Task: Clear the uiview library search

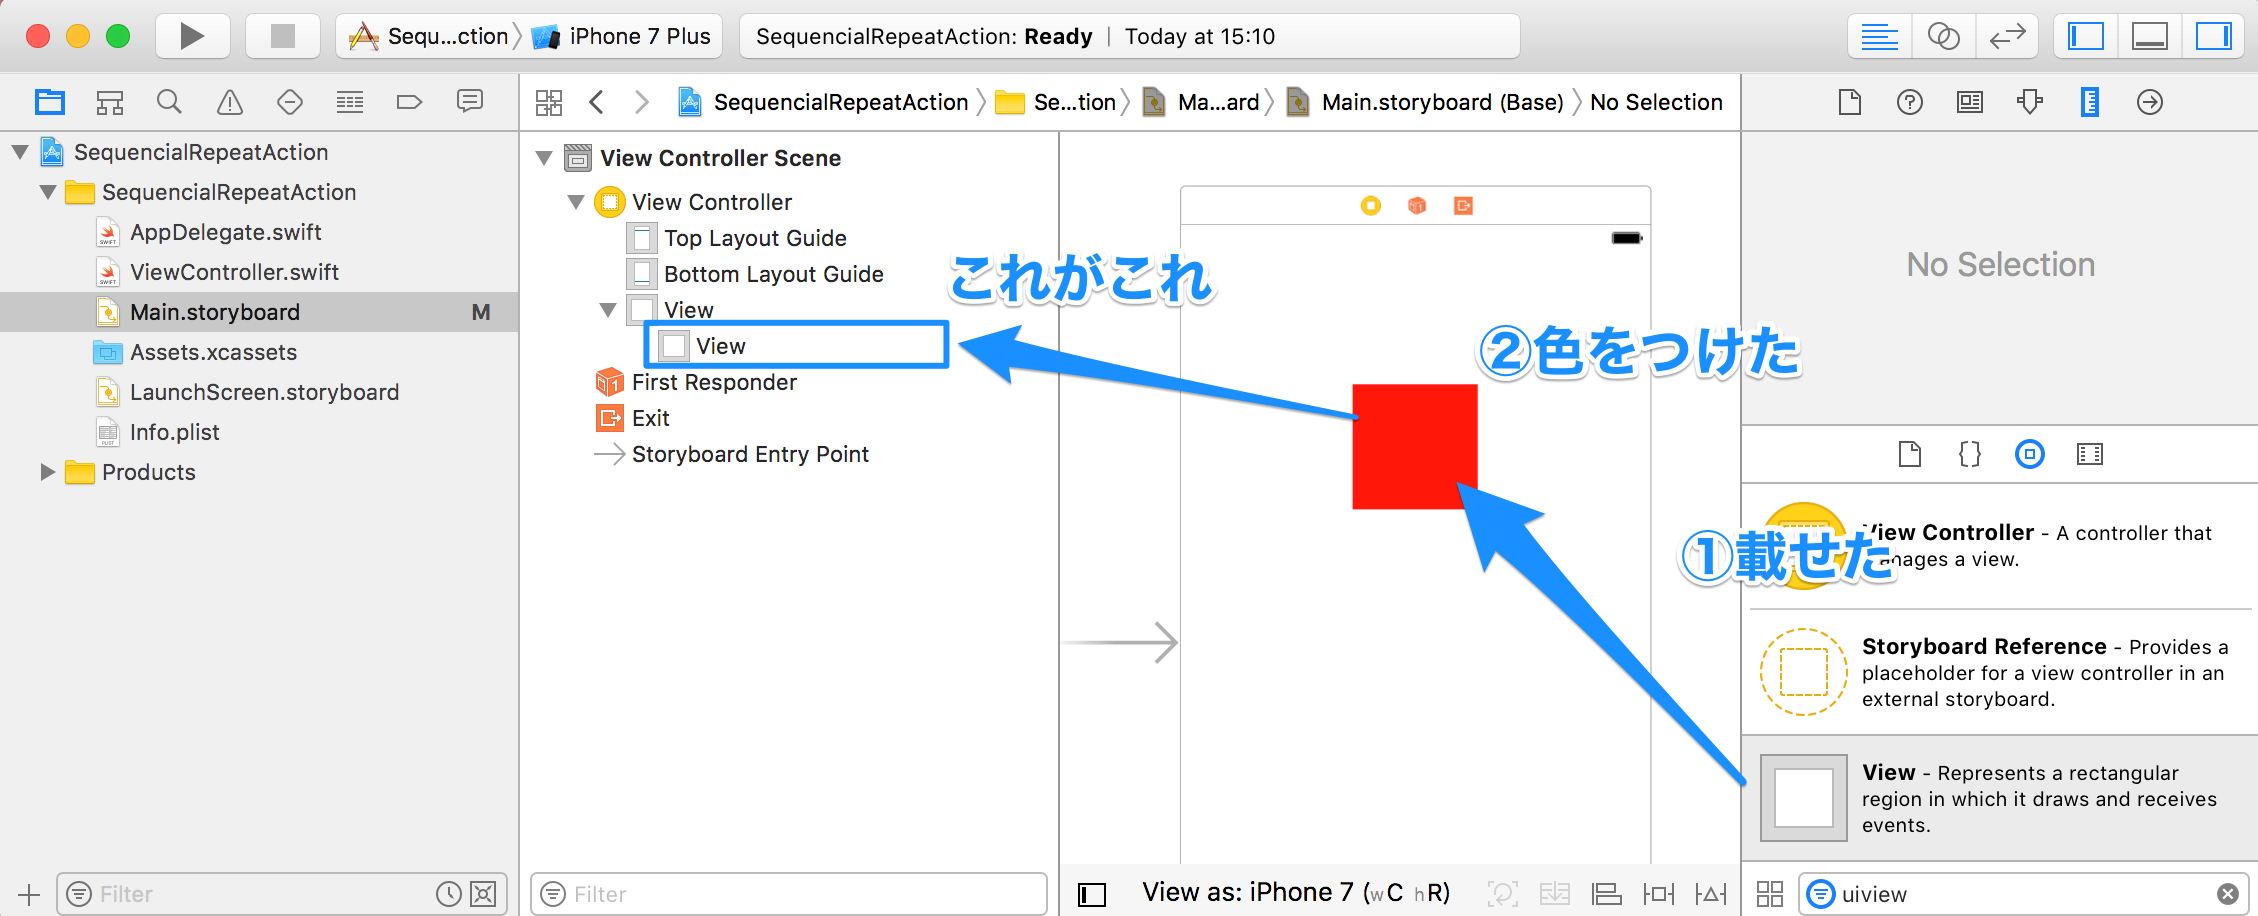Action: click(2228, 894)
